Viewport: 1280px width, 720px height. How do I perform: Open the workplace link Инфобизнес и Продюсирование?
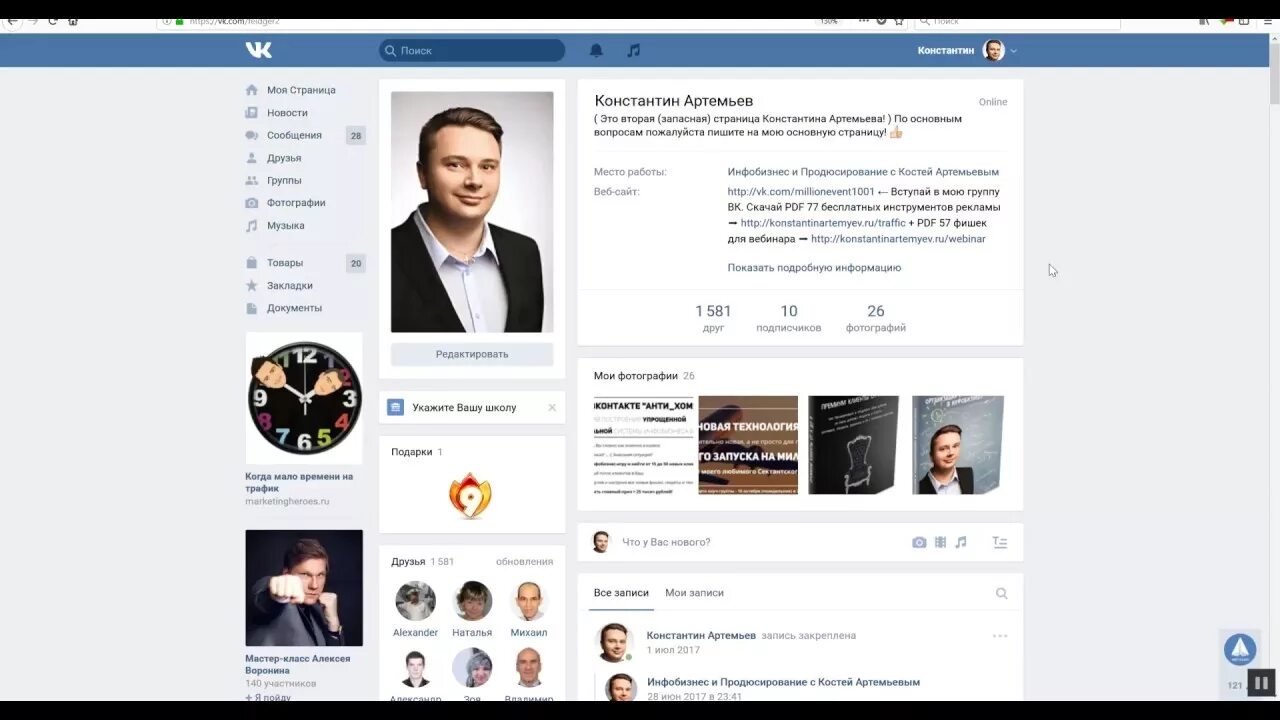(863, 172)
